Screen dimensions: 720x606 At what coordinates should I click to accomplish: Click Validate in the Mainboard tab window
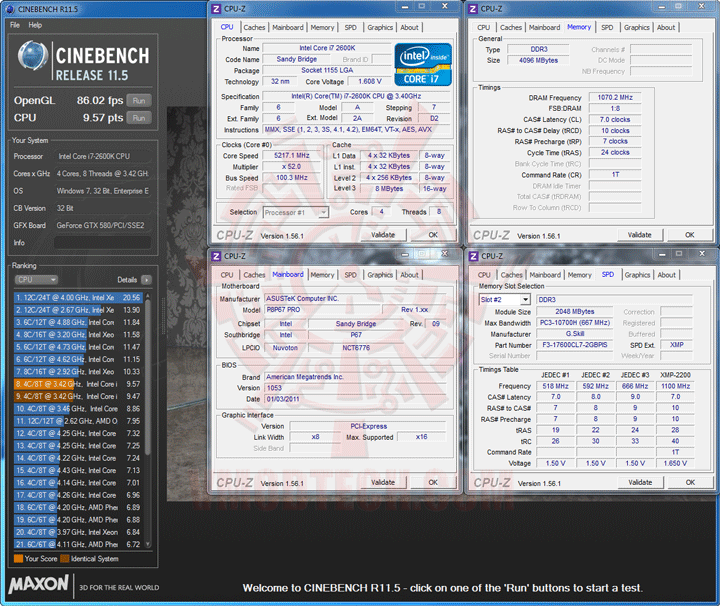point(383,482)
